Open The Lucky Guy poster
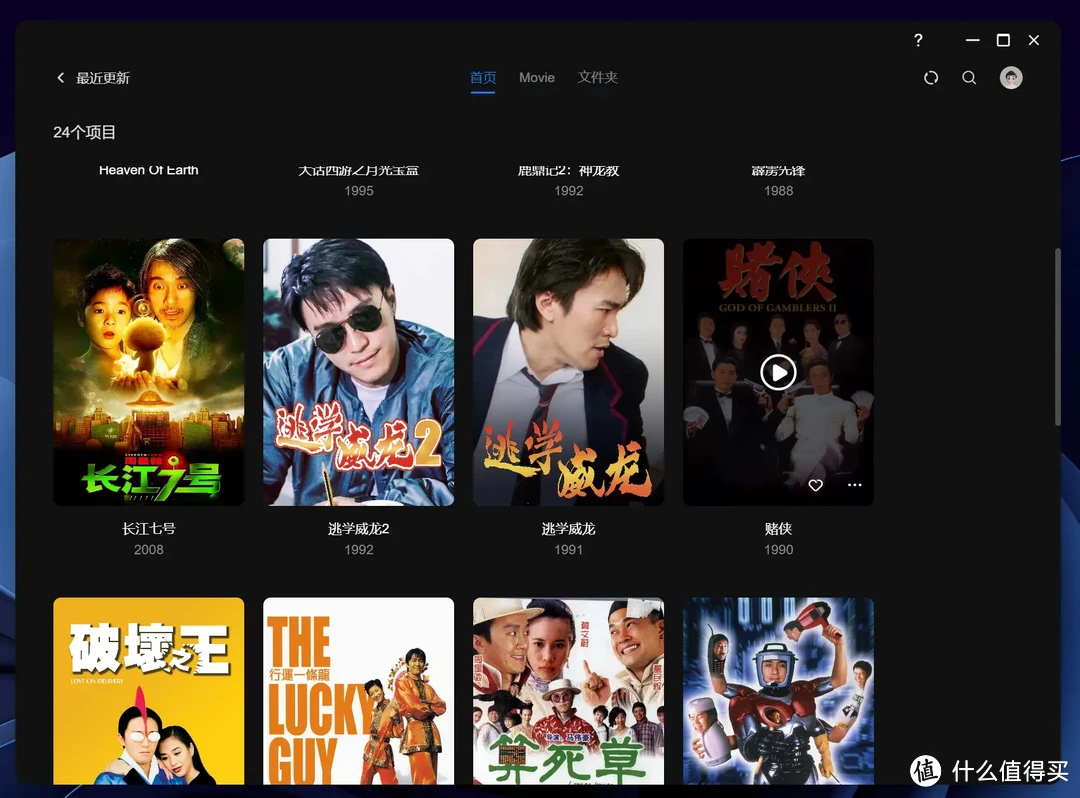This screenshot has height=798, width=1080. click(x=359, y=691)
